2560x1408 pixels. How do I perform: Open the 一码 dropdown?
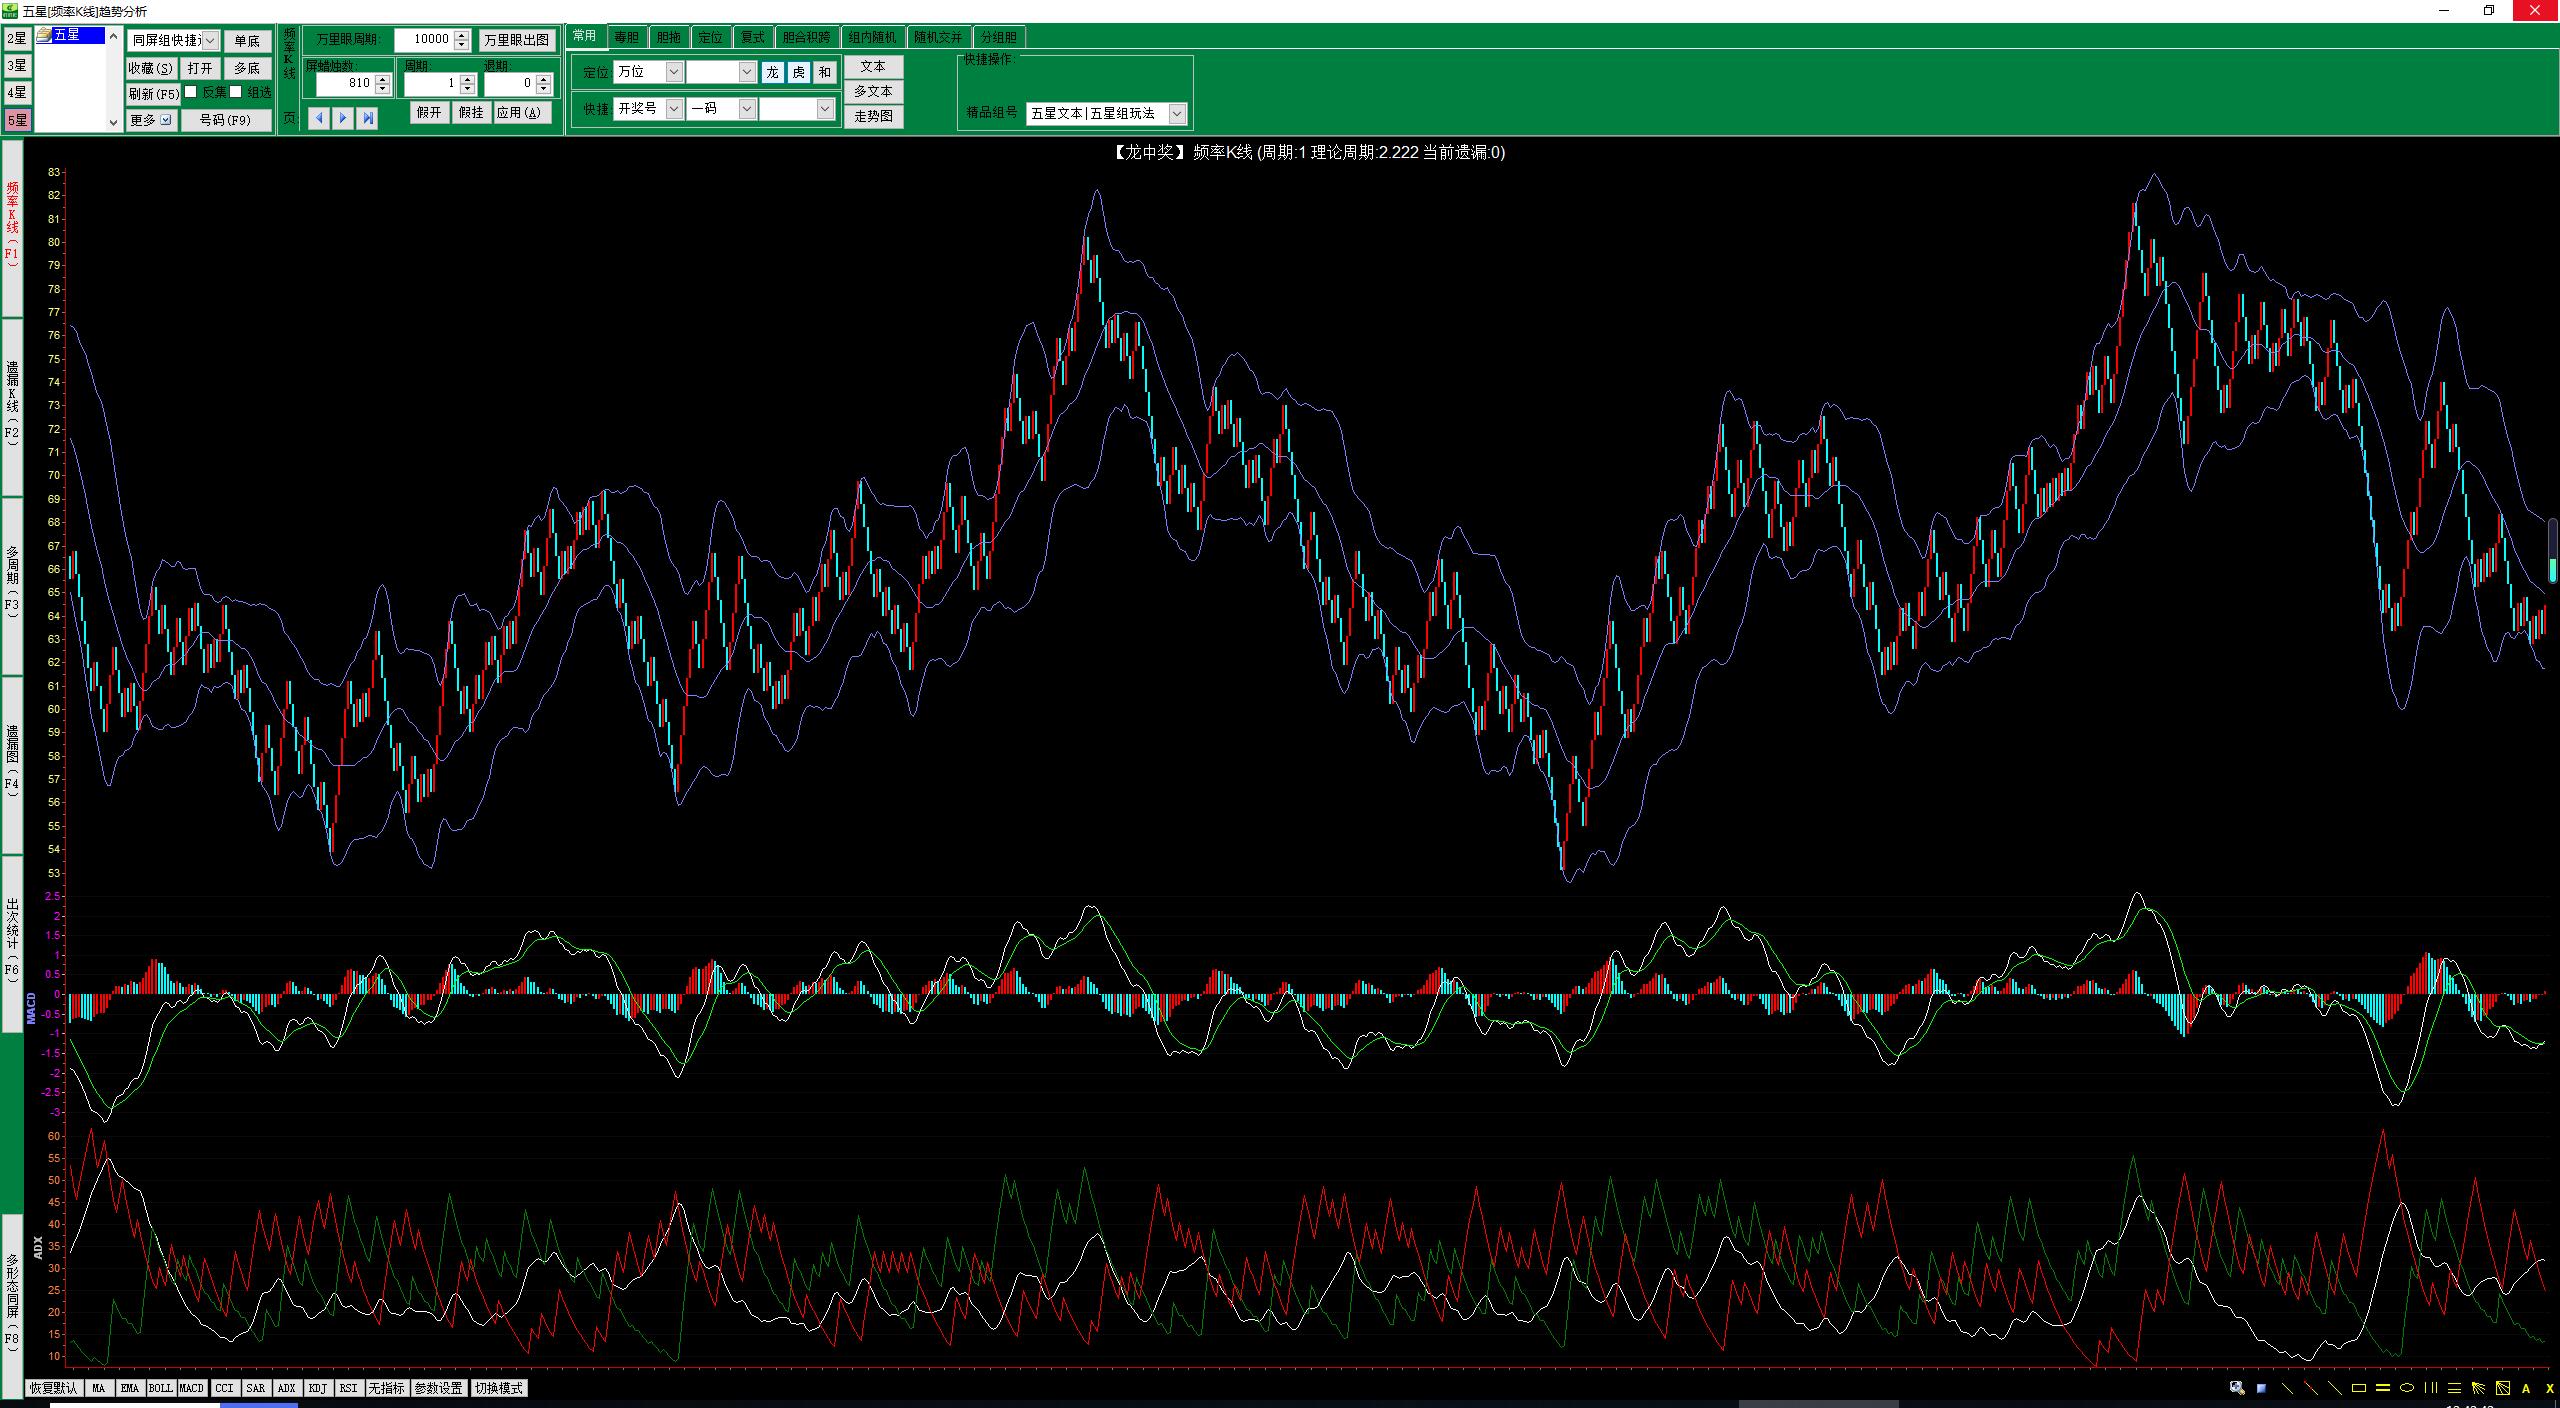[747, 108]
